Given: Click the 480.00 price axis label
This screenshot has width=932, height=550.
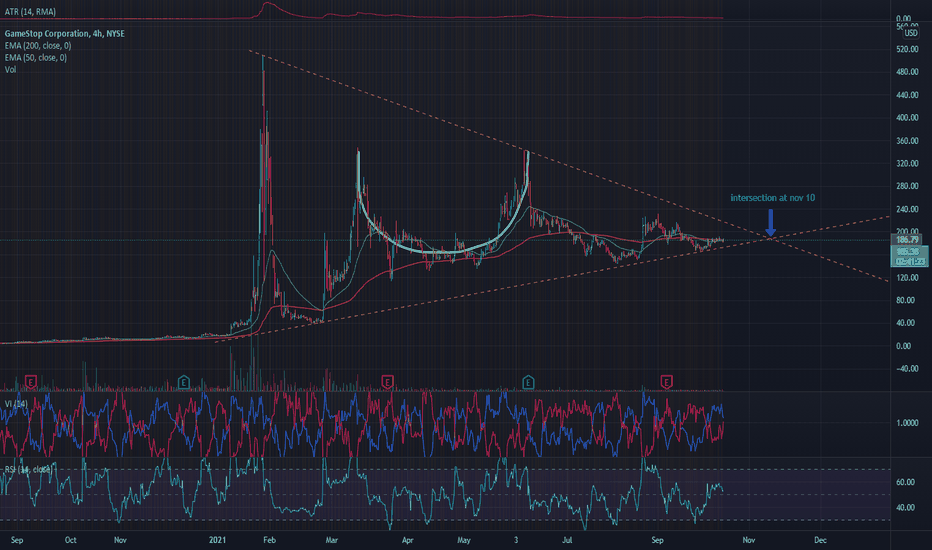Looking at the screenshot, I should pos(907,72).
